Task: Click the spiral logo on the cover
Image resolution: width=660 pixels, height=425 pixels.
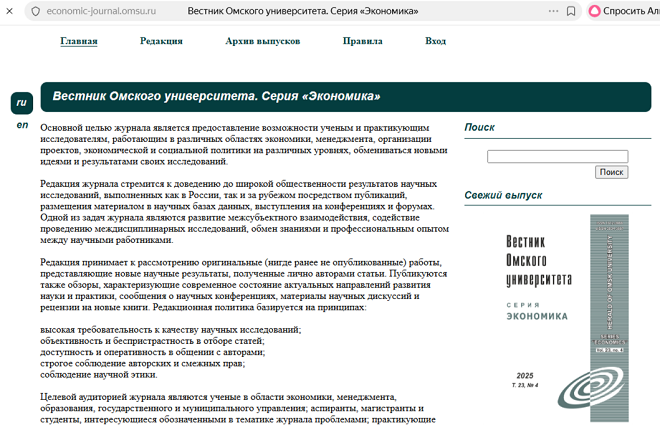Action: tap(591, 387)
